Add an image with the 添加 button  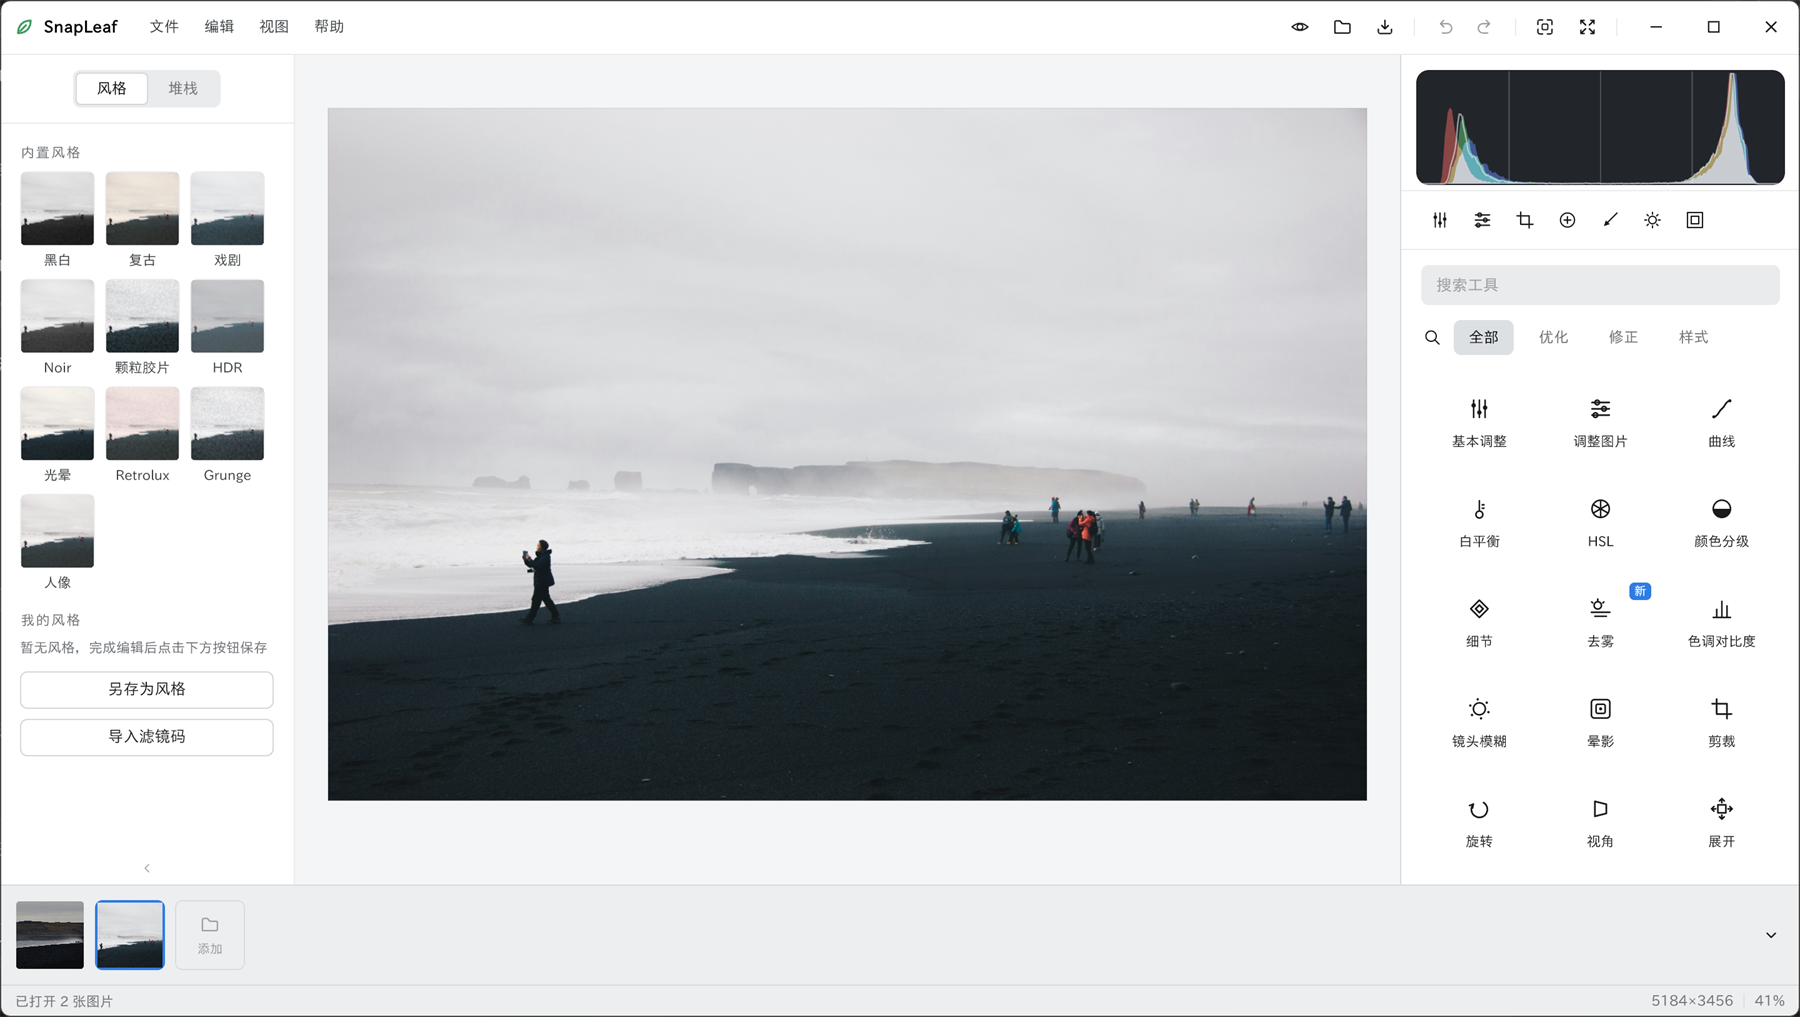click(x=210, y=935)
